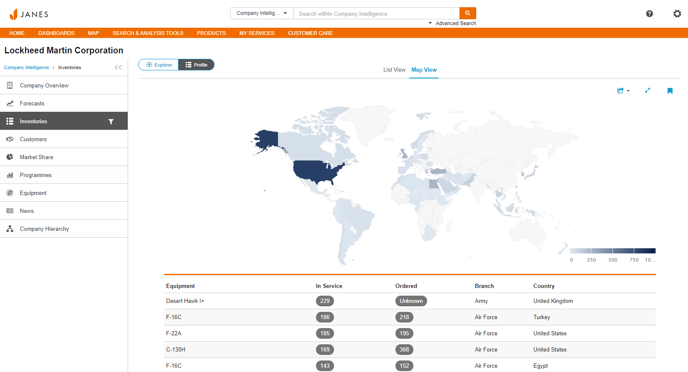
Task: Click the Janes logo
Action: (x=29, y=14)
